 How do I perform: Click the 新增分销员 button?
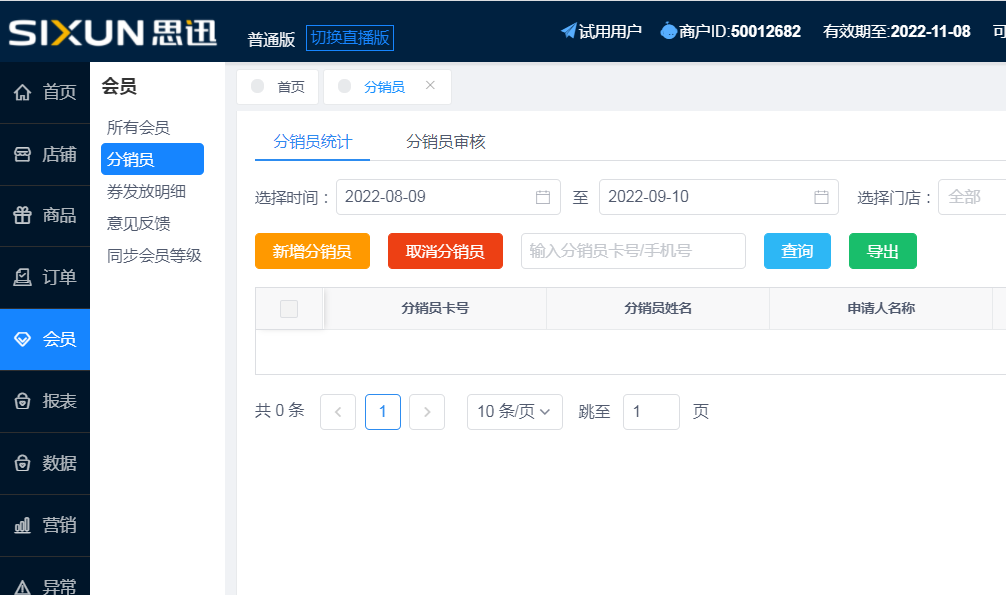[311, 251]
